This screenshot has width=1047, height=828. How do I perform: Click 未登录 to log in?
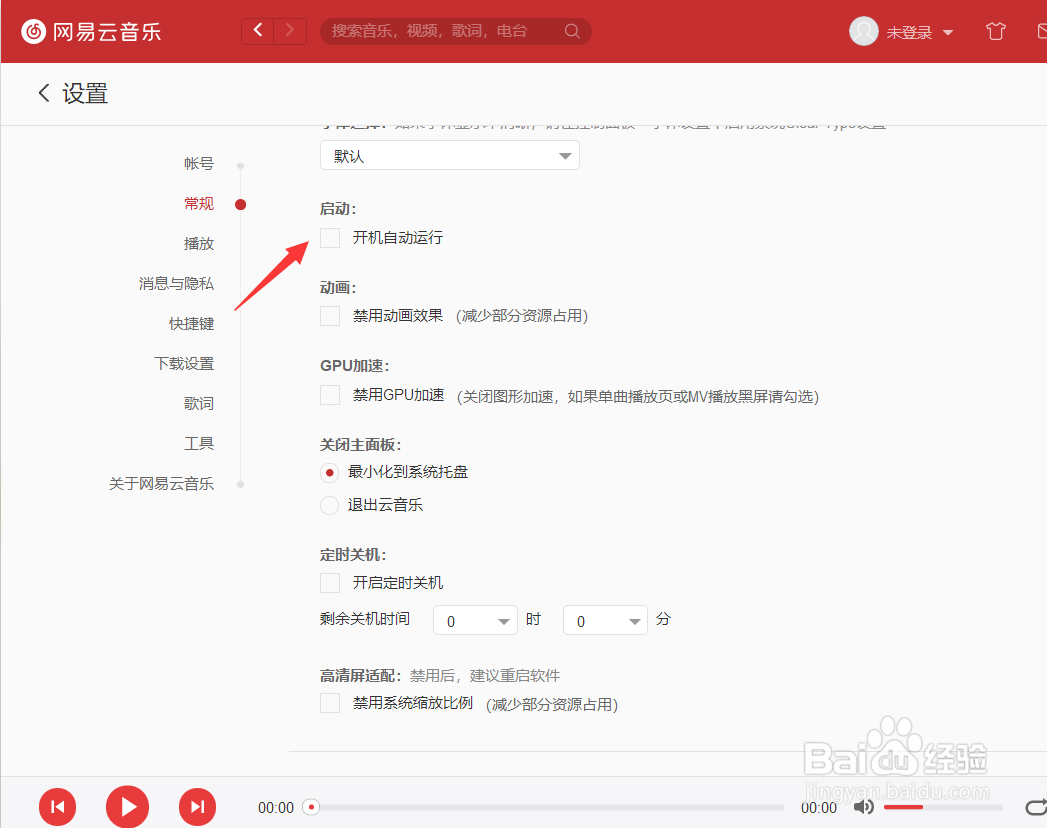point(910,31)
